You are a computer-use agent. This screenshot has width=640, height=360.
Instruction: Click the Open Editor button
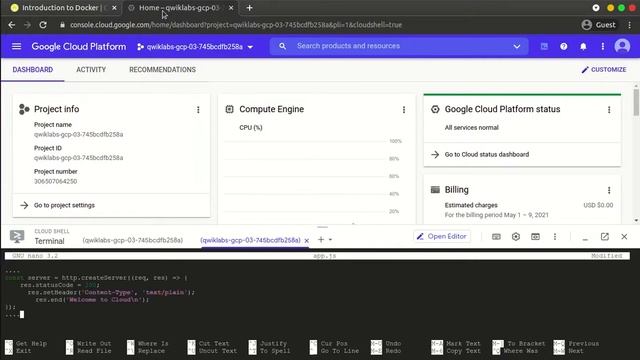(x=442, y=236)
